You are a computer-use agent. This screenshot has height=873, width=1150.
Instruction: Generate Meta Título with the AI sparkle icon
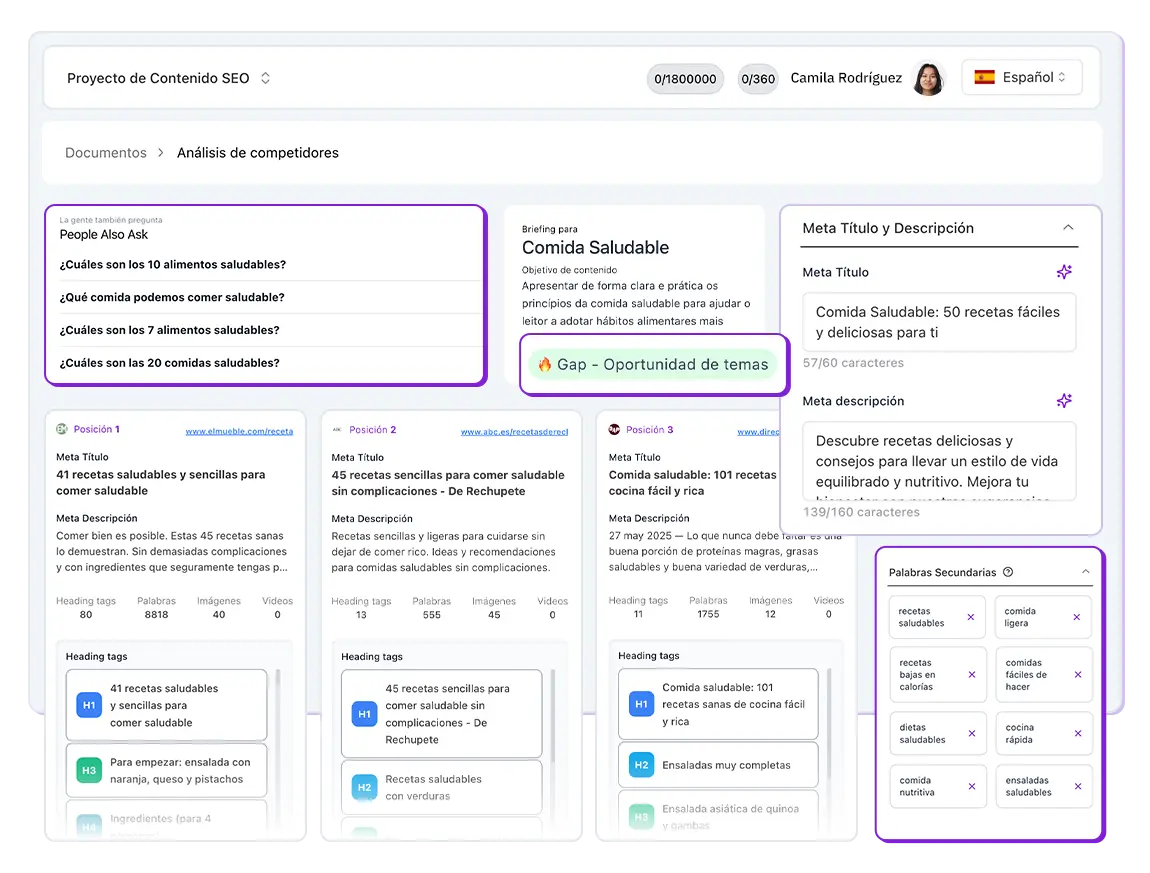click(x=1064, y=272)
